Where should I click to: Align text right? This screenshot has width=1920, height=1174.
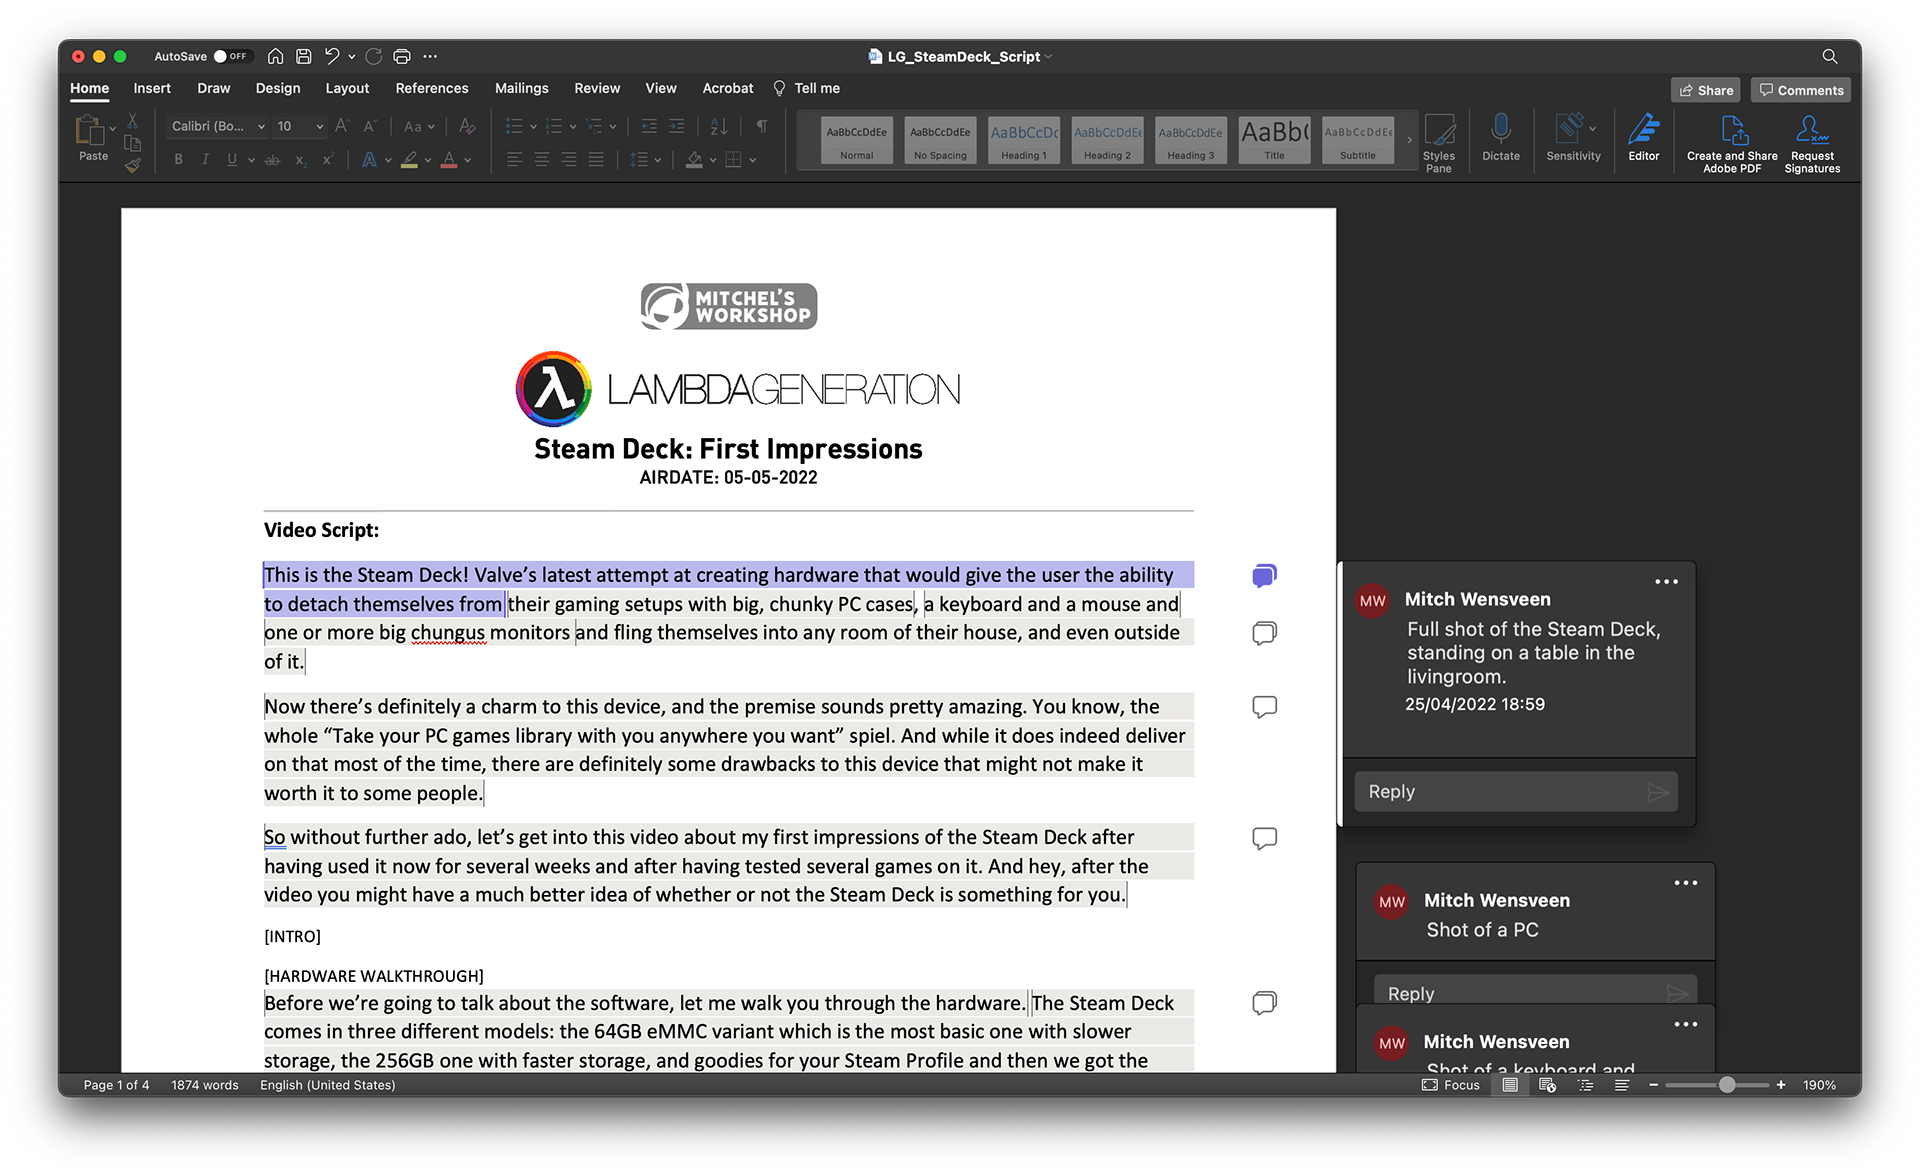569,159
